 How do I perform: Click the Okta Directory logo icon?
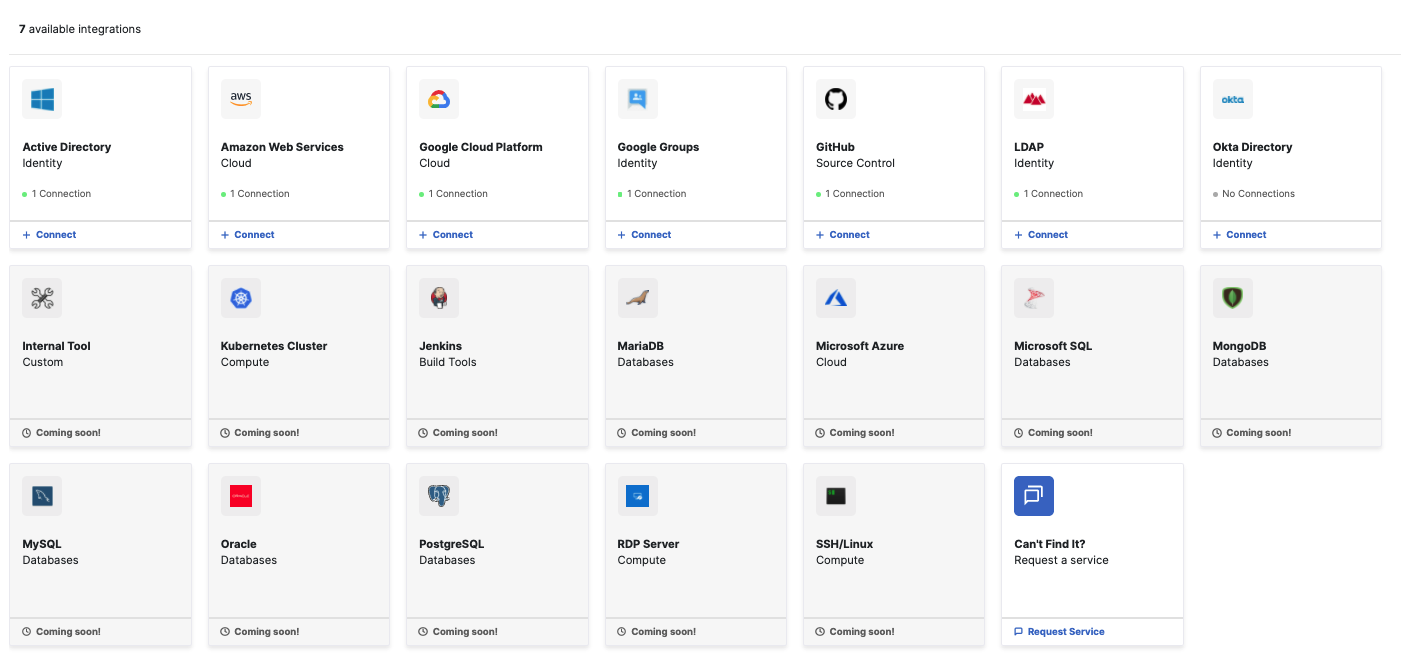point(1233,99)
